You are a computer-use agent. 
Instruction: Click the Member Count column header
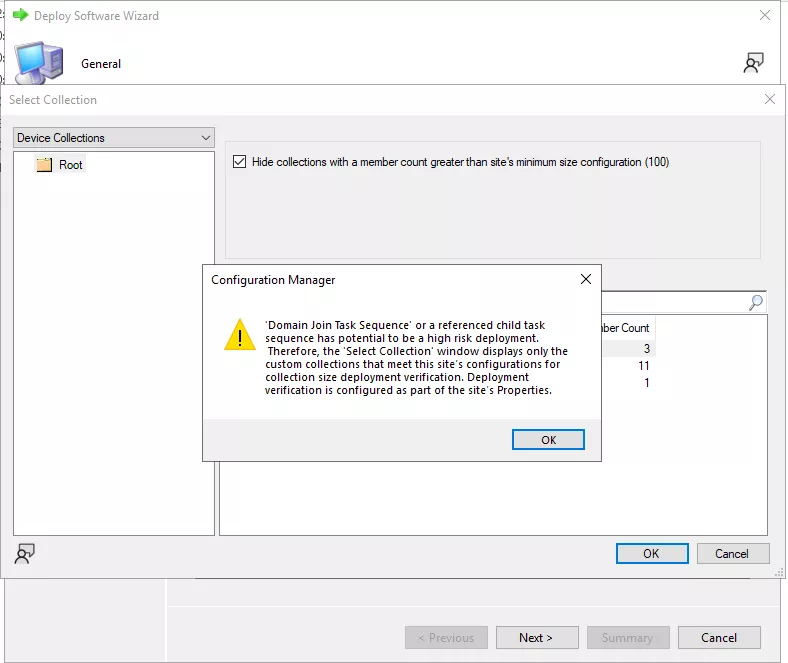pyautogui.click(x=626, y=328)
